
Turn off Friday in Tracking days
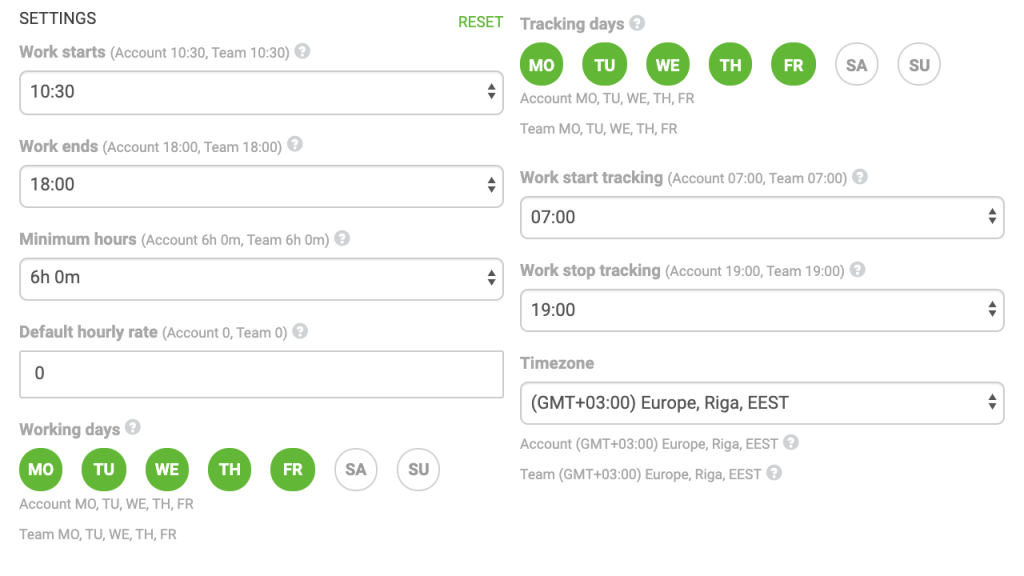793,63
